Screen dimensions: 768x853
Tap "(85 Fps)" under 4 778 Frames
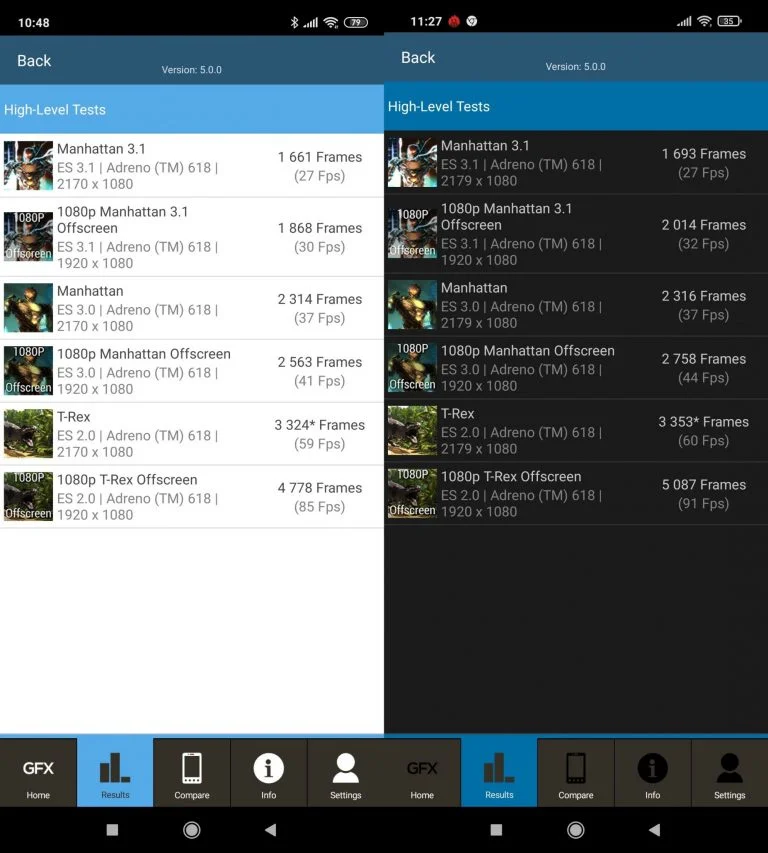[320, 506]
